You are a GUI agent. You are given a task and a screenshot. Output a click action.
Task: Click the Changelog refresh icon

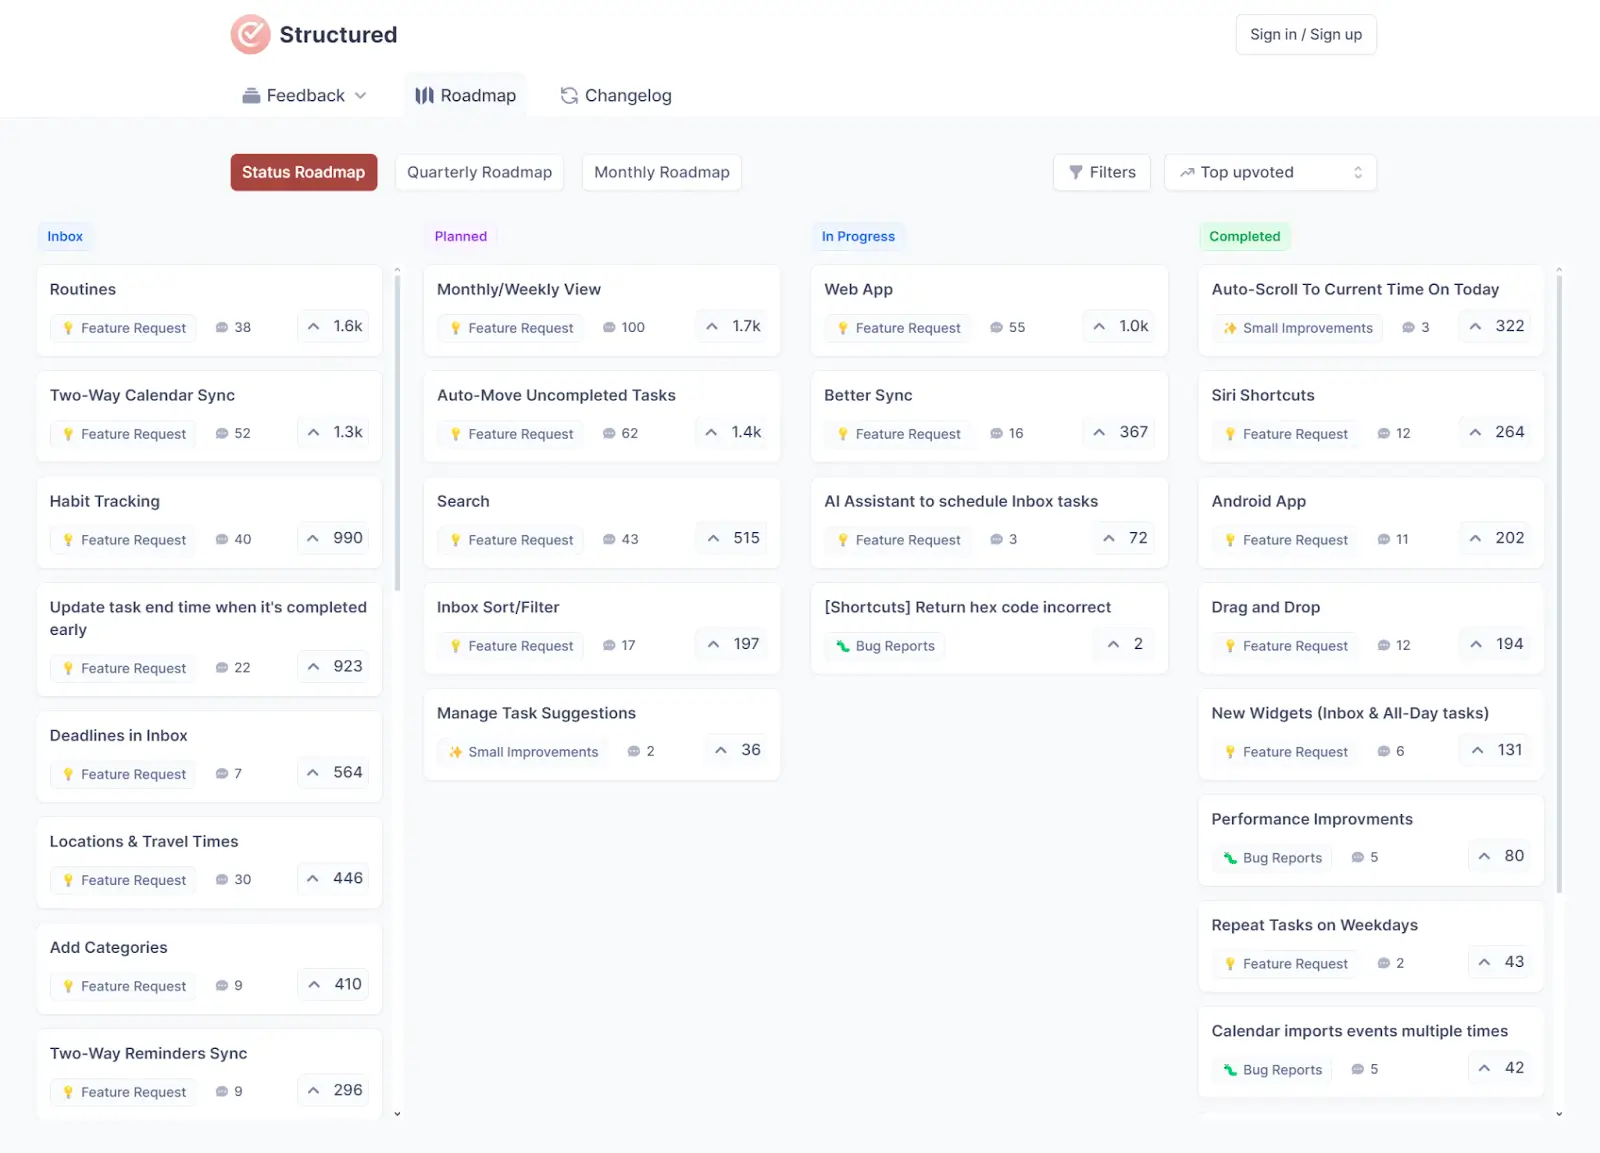569,95
